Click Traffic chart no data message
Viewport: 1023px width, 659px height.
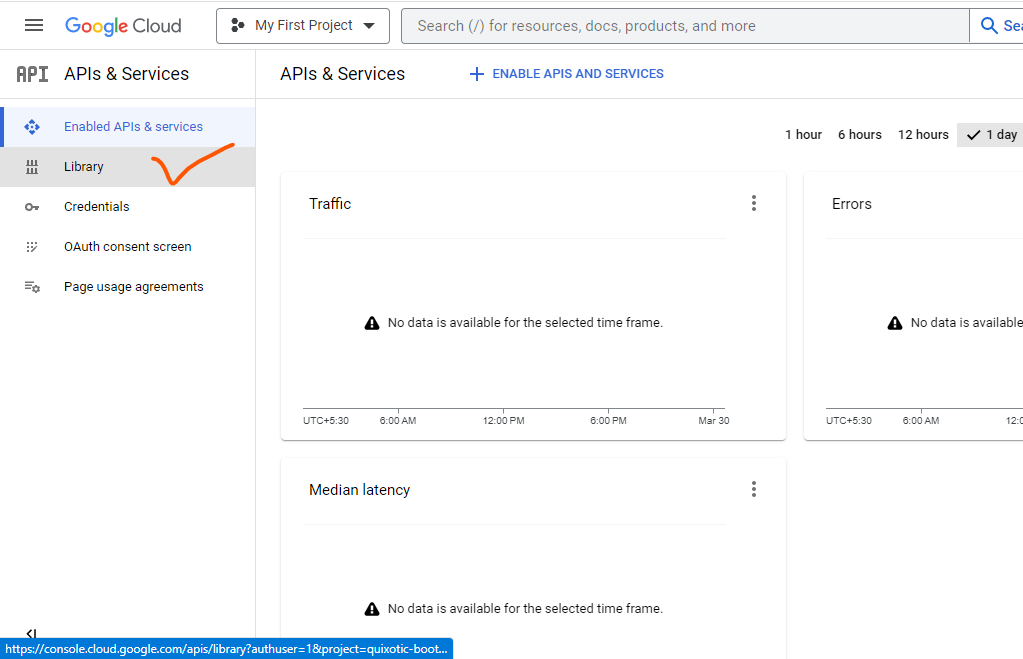point(525,323)
